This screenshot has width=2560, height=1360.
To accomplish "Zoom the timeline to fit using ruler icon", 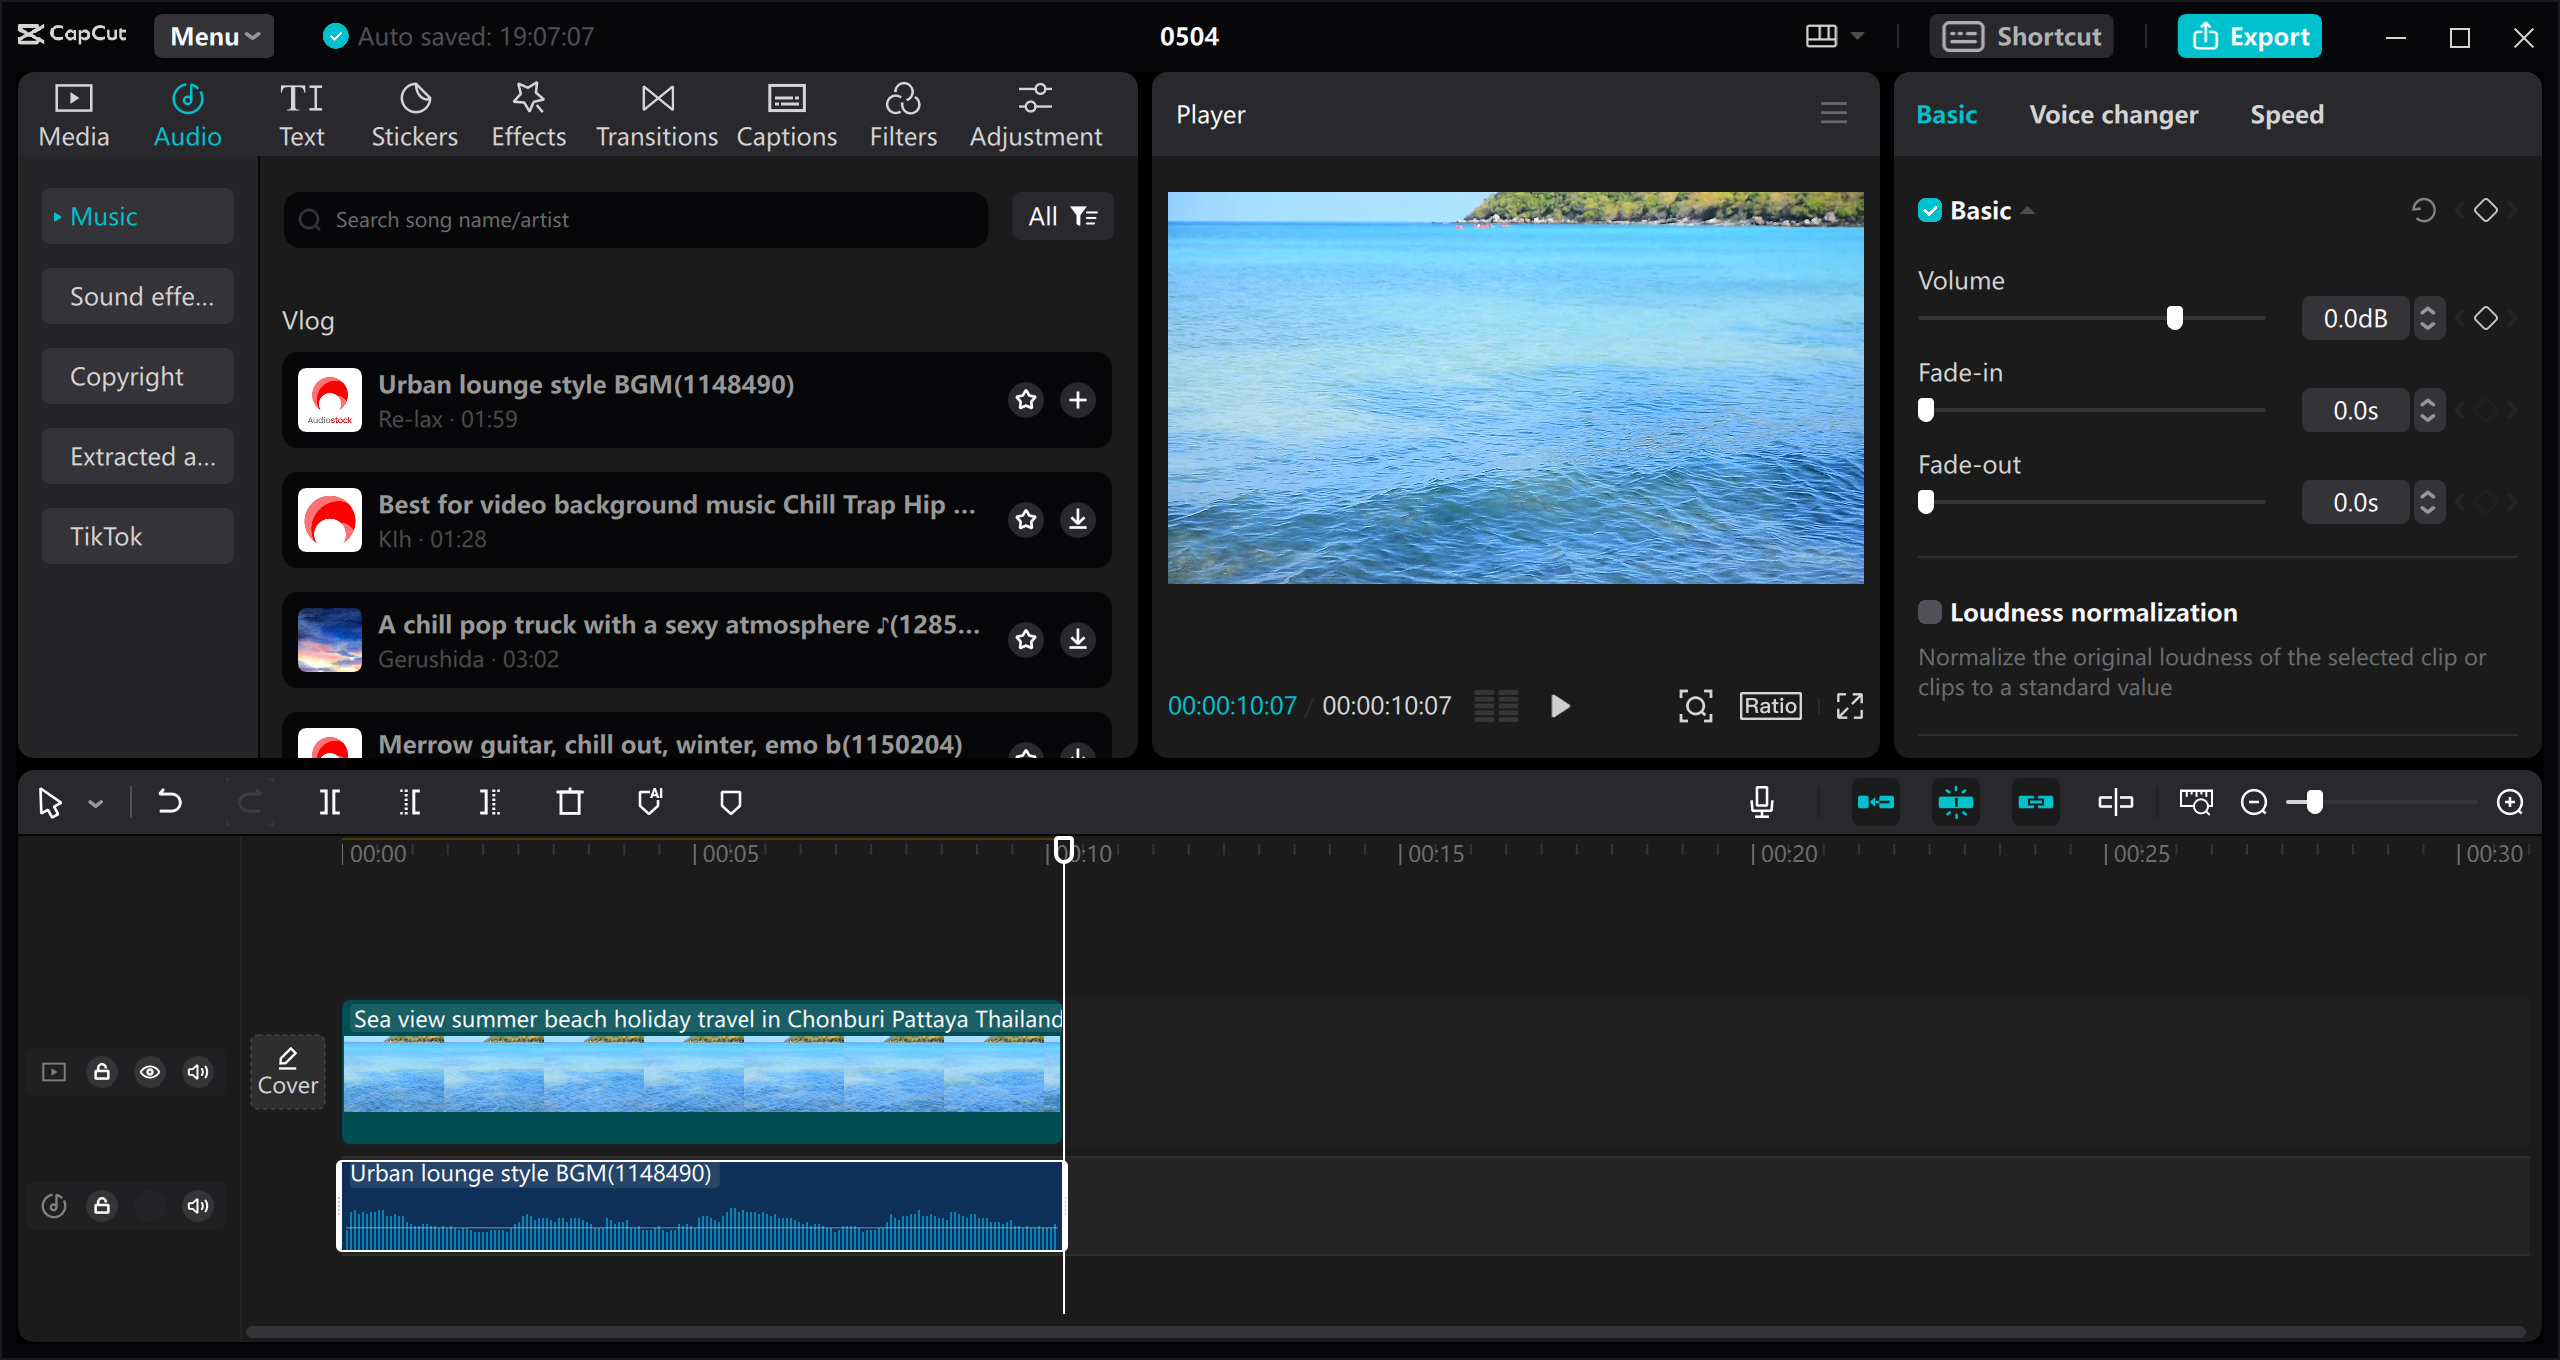I will 2196,801.
